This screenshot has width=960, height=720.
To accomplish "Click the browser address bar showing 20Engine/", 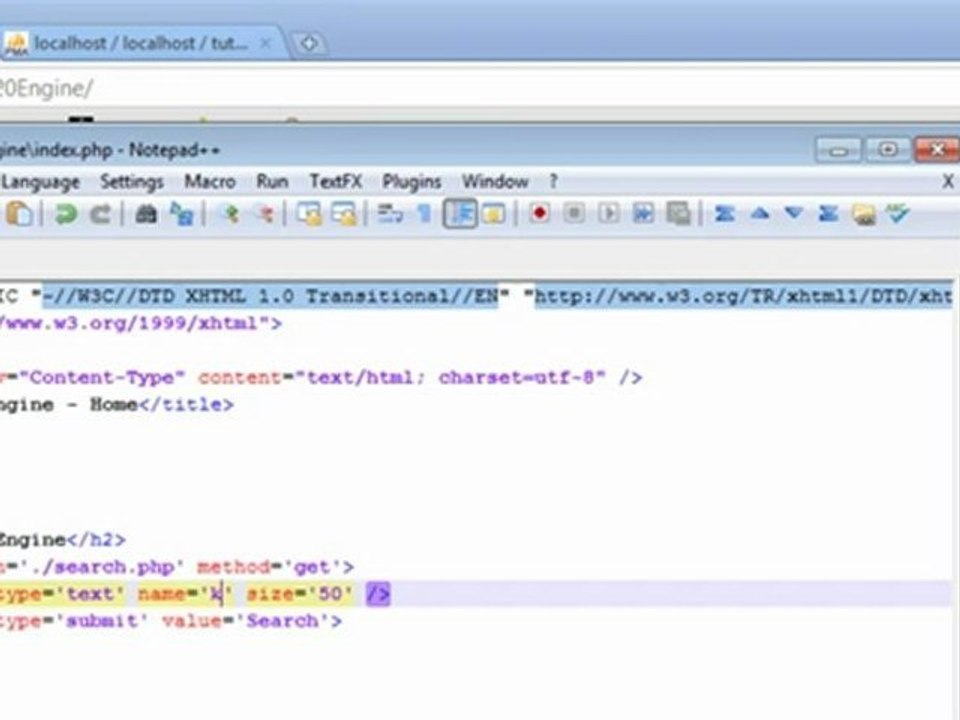I will (480, 88).
